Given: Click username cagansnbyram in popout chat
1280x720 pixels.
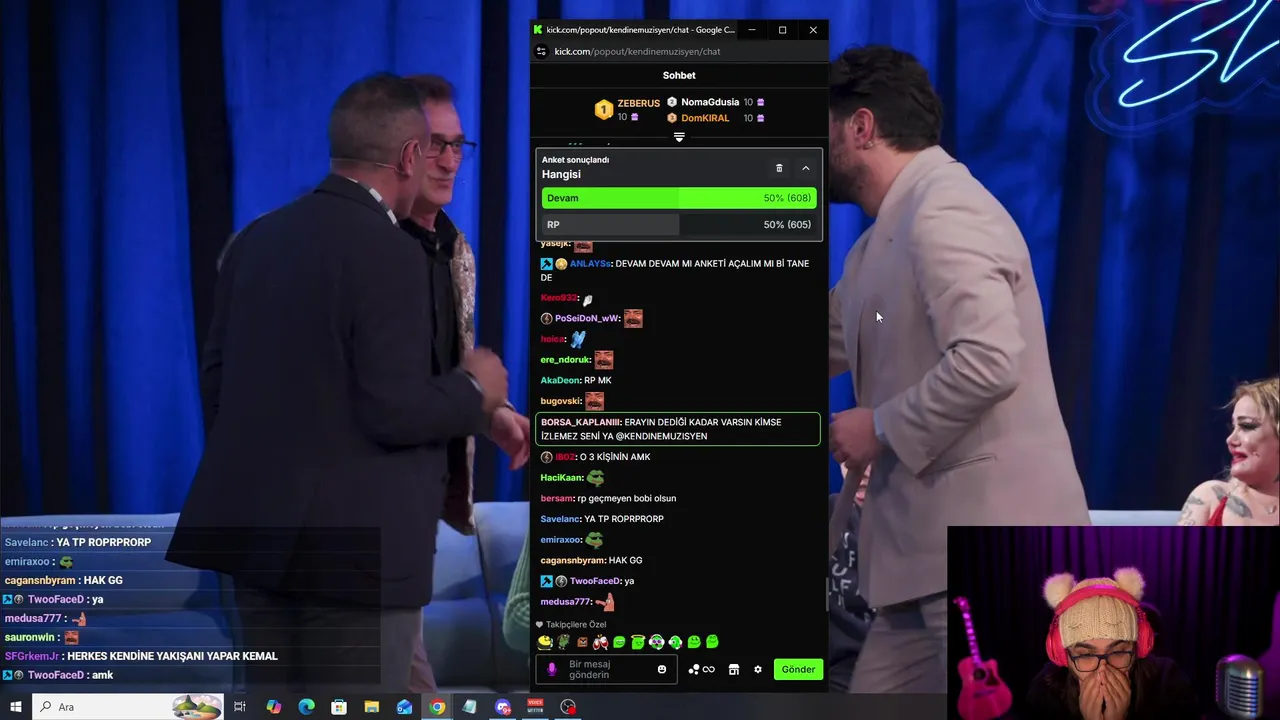Looking at the screenshot, I should (572, 560).
